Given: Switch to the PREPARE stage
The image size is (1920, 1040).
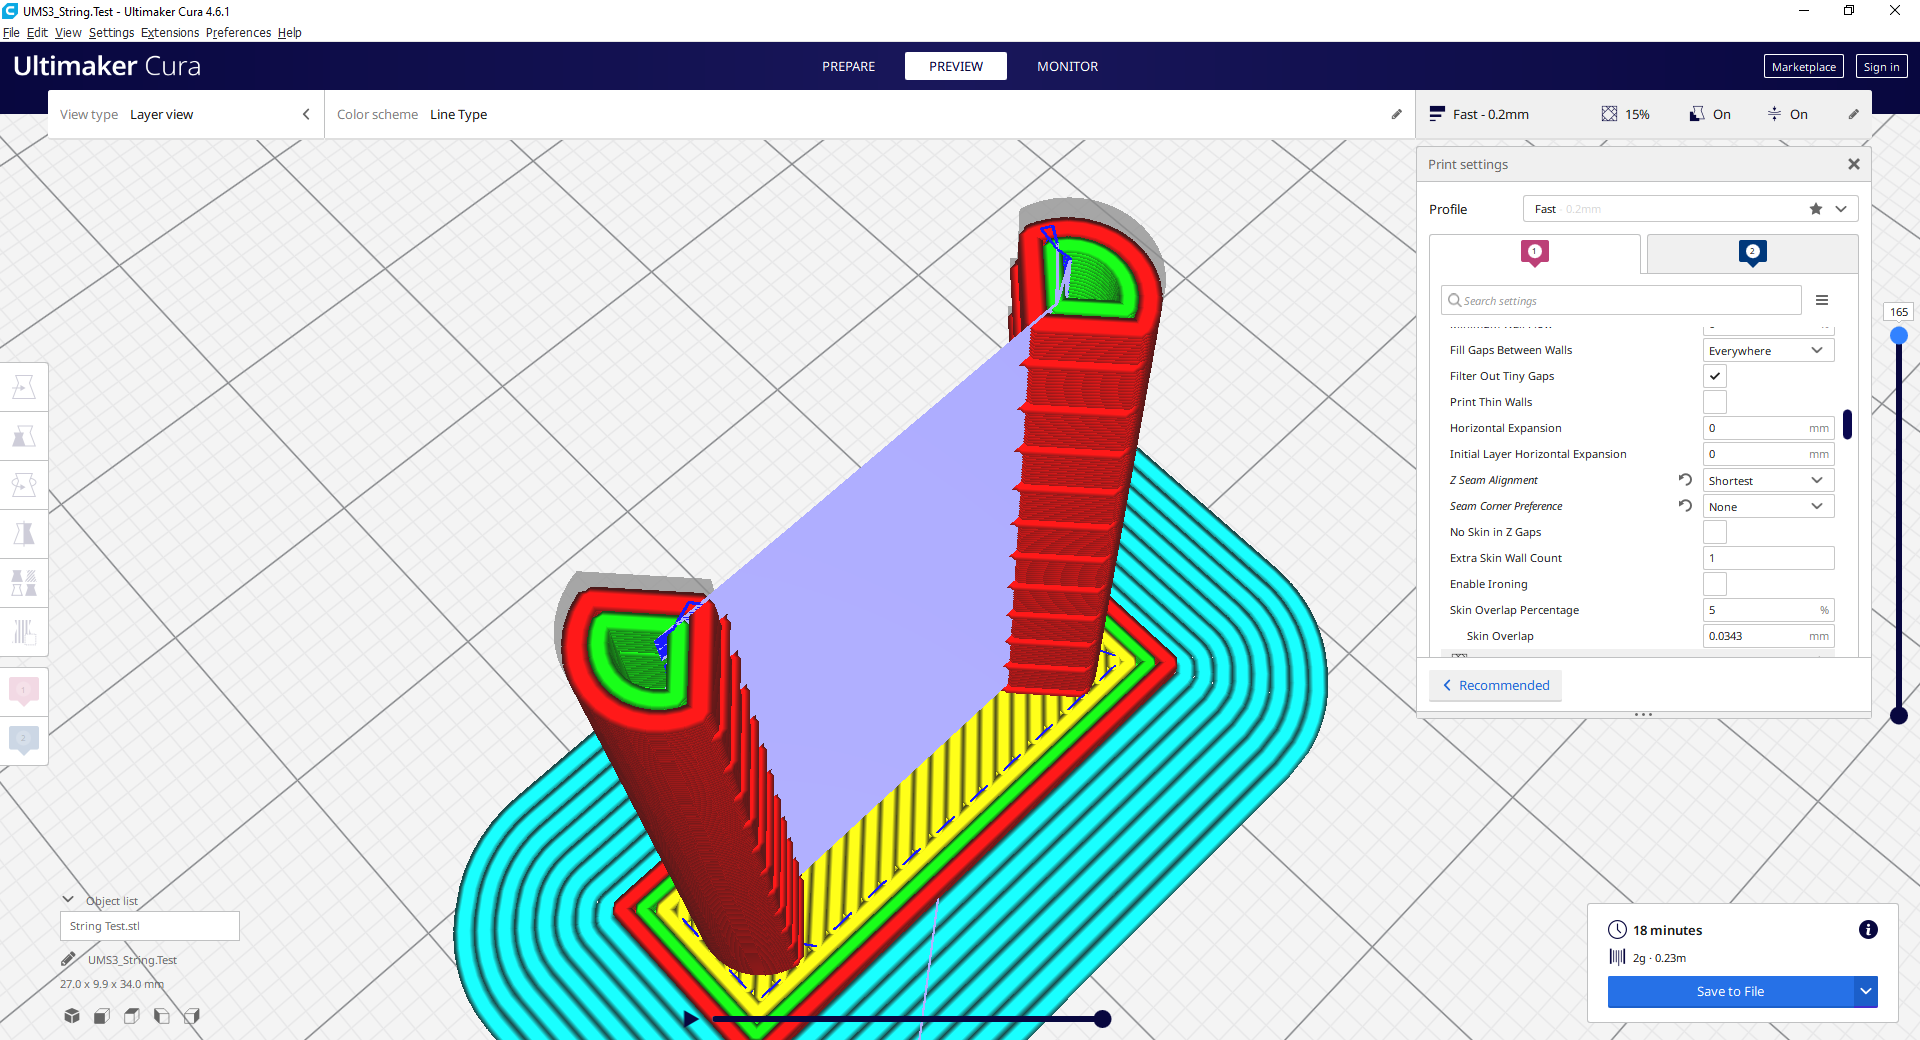Looking at the screenshot, I should (x=848, y=66).
